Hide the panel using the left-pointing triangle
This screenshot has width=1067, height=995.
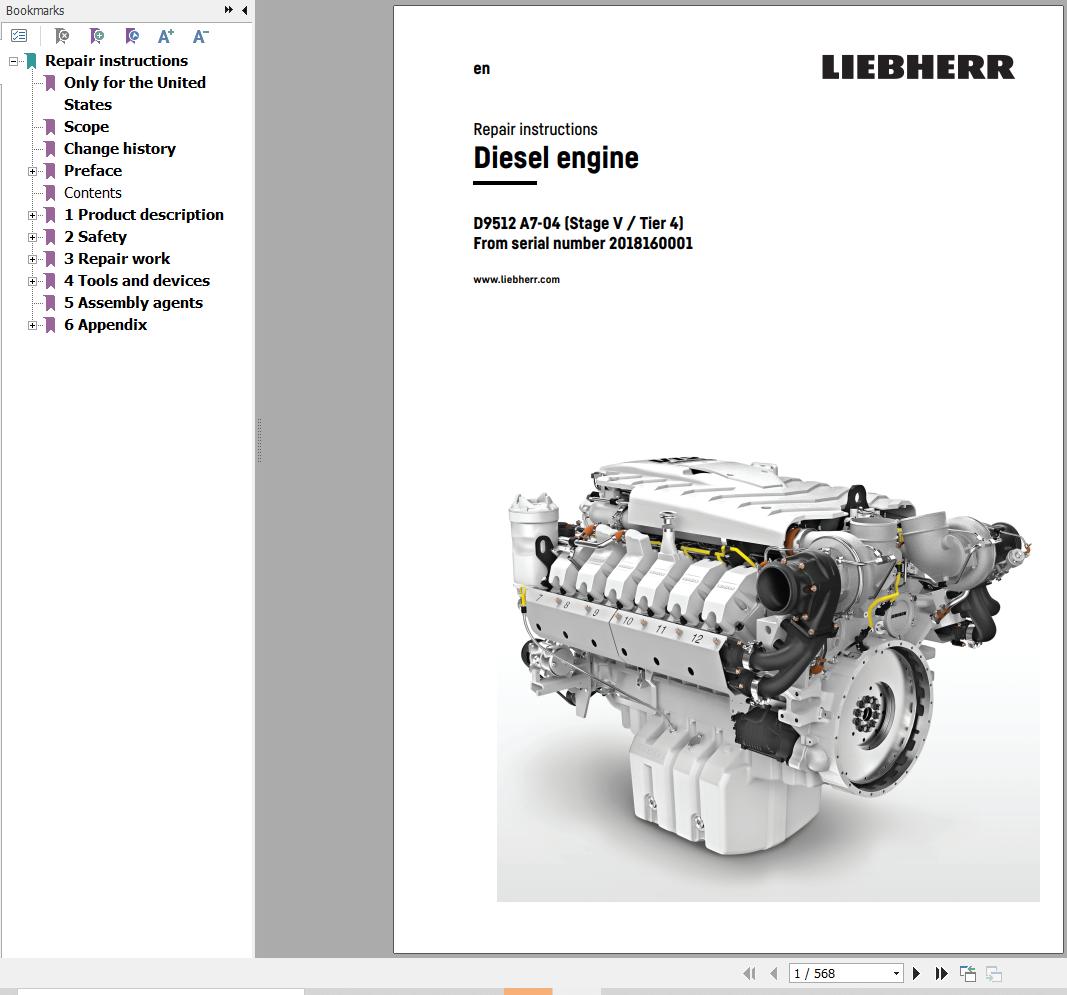click(x=244, y=10)
